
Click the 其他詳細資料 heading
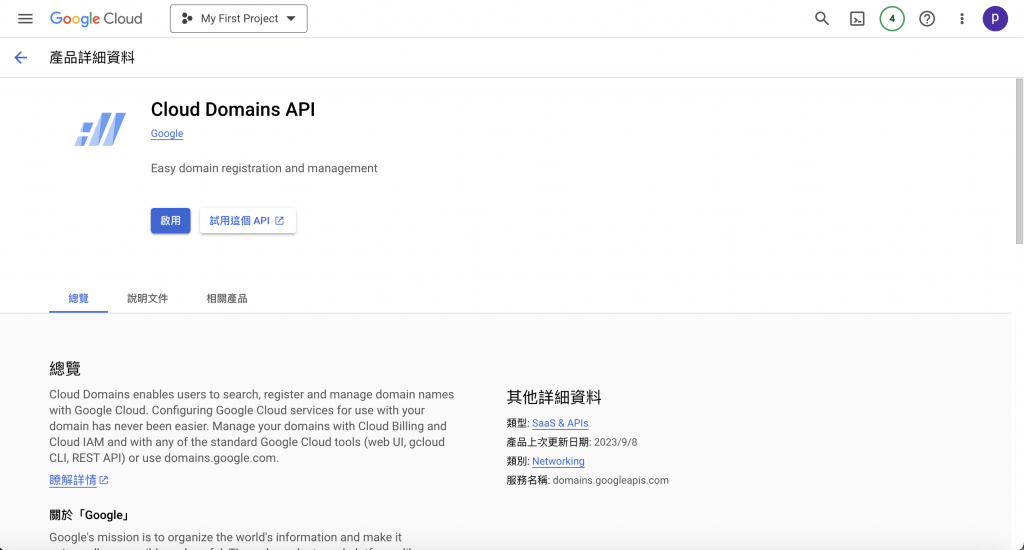point(554,397)
